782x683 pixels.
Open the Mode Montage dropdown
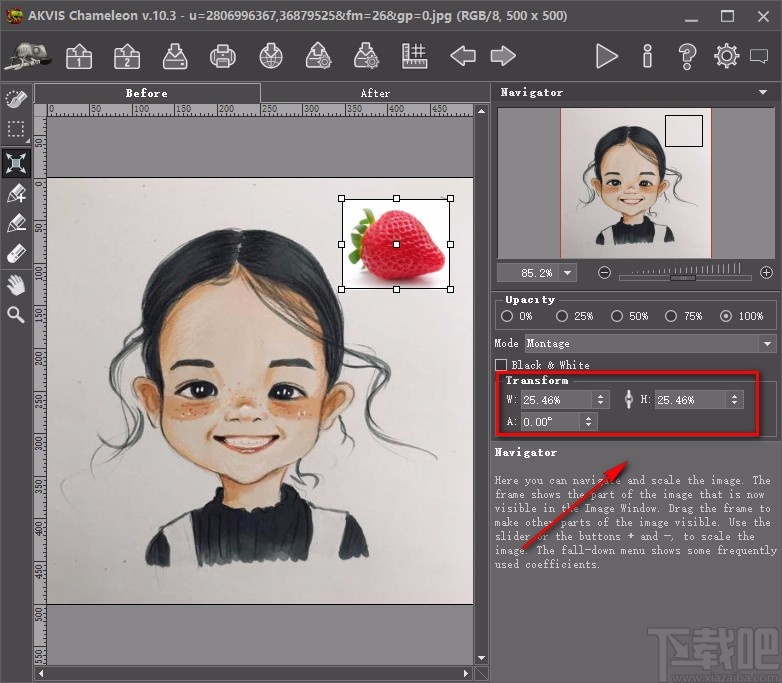point(767,344)
